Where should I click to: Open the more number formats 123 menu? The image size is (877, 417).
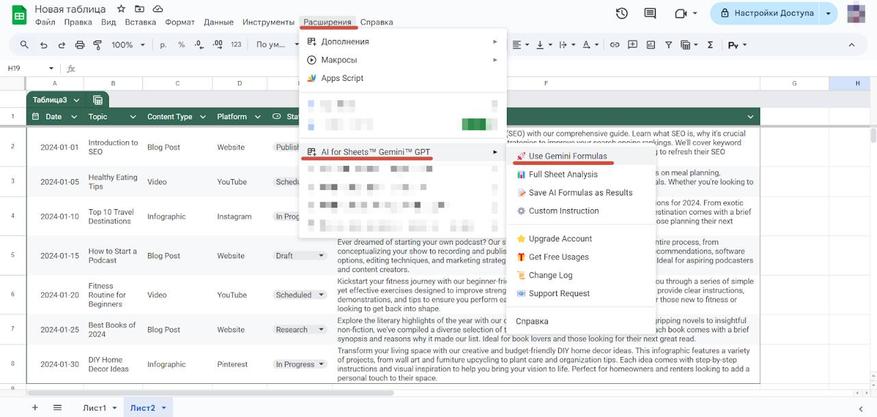(236, 45)
